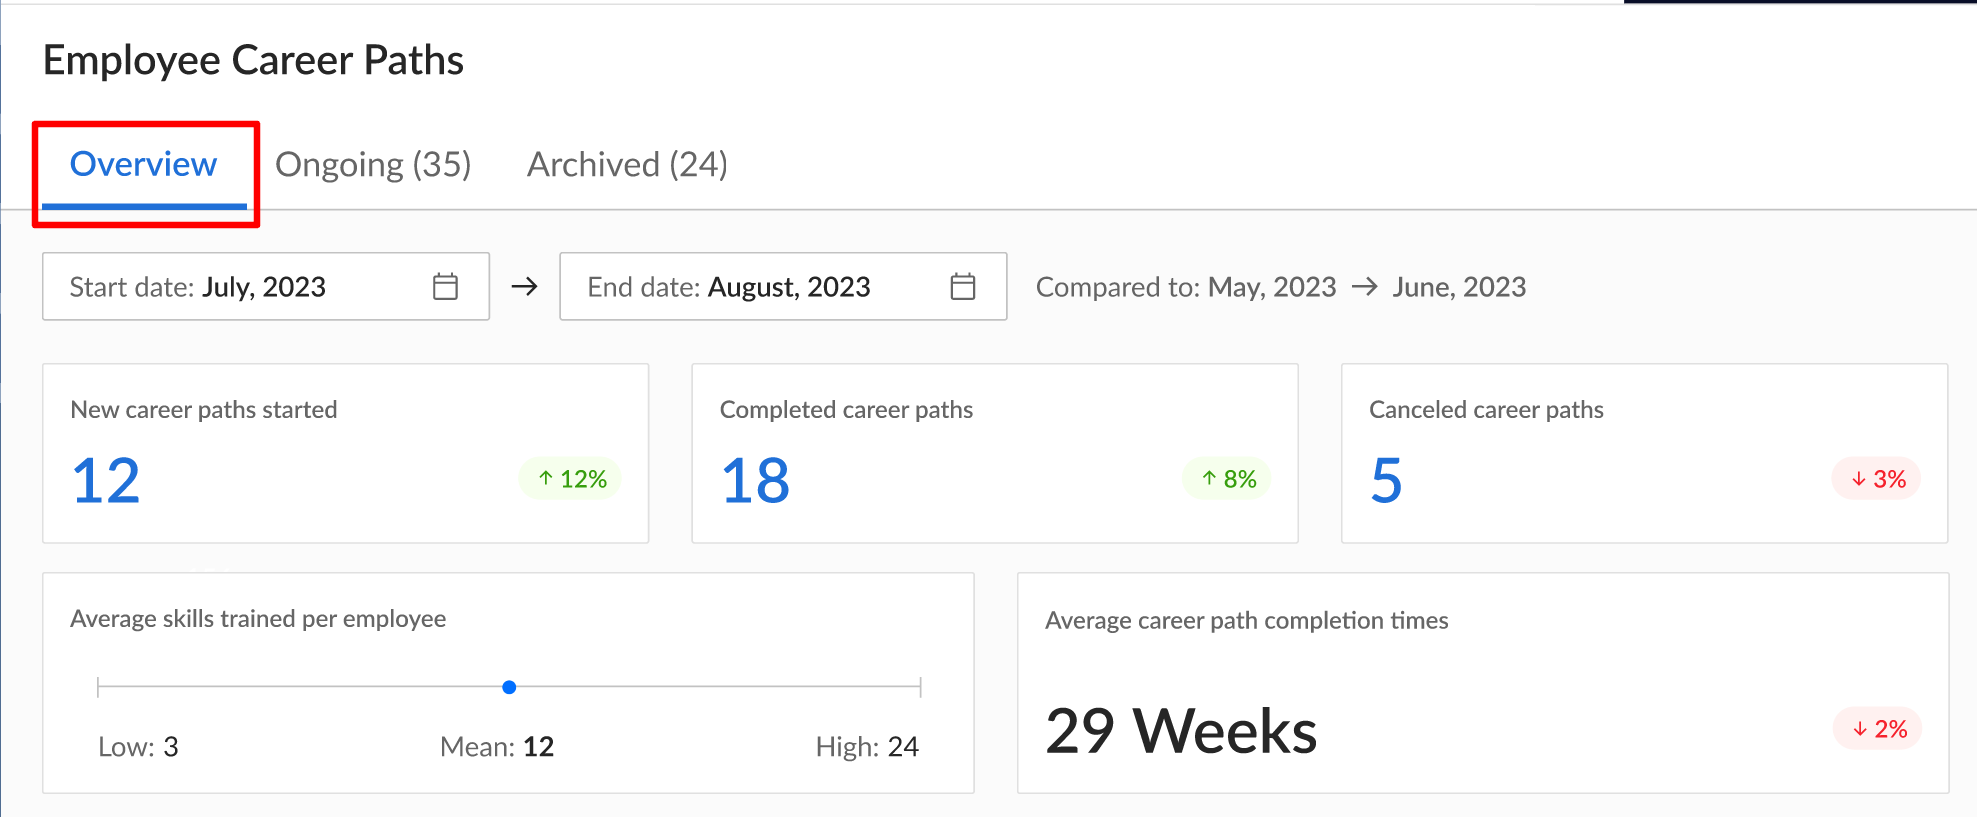
Task: Open the Canceled career paths card
Action: coord(1644,454)
